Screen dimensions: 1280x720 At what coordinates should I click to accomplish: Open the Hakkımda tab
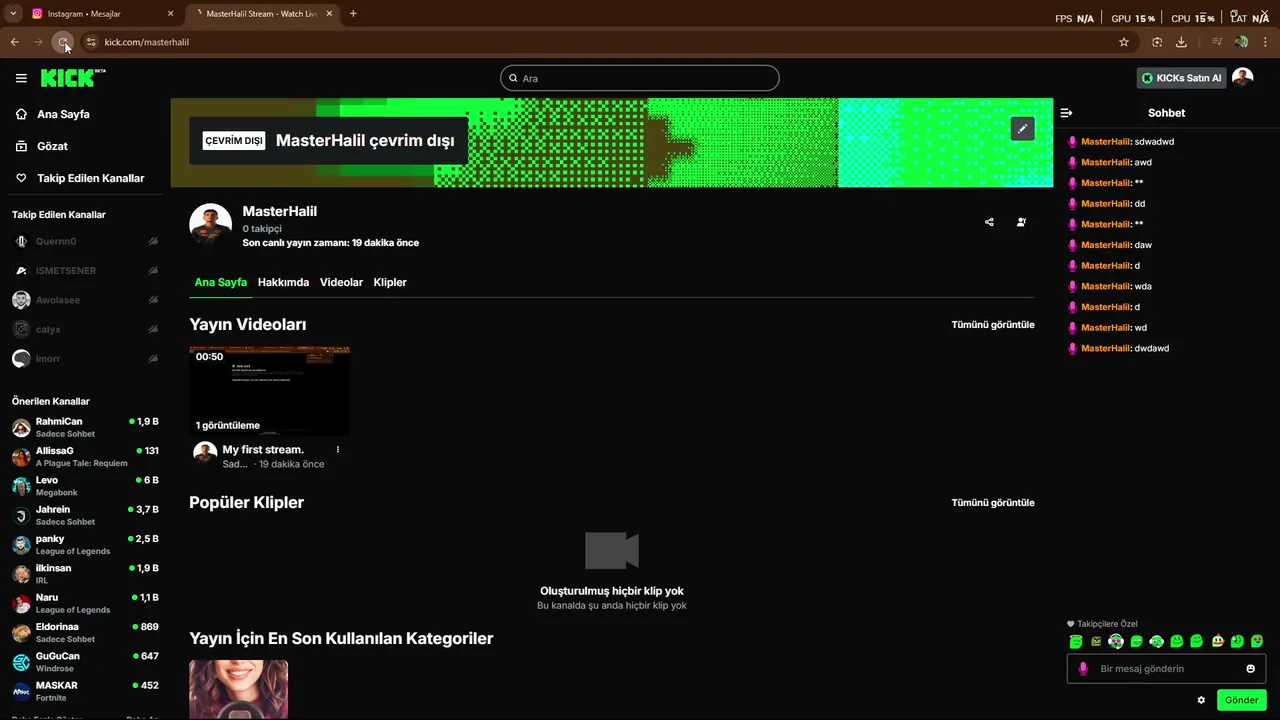(x=283, y=282)
